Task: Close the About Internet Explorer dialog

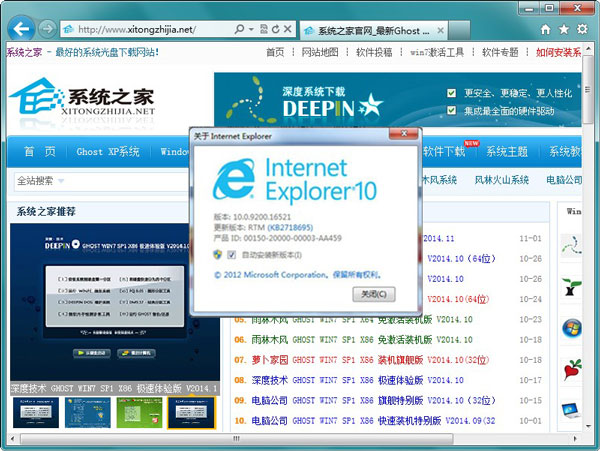Action: point(404,134)
